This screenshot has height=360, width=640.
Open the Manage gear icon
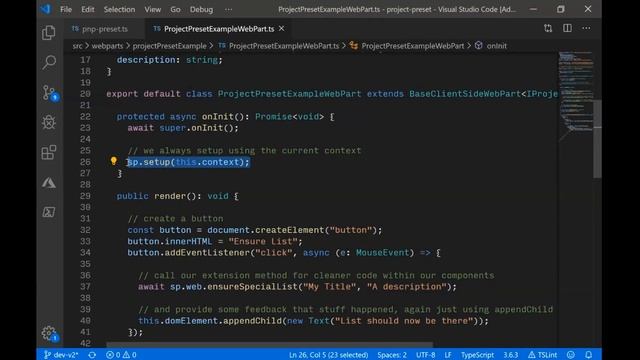pyautogui.click(x=49, y=333)
